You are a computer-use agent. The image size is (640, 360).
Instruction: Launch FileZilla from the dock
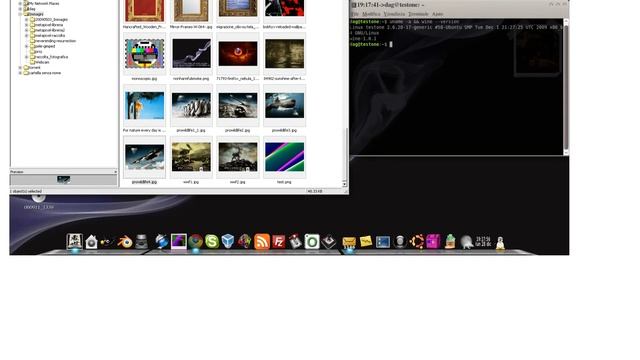(x=278, y=242)
